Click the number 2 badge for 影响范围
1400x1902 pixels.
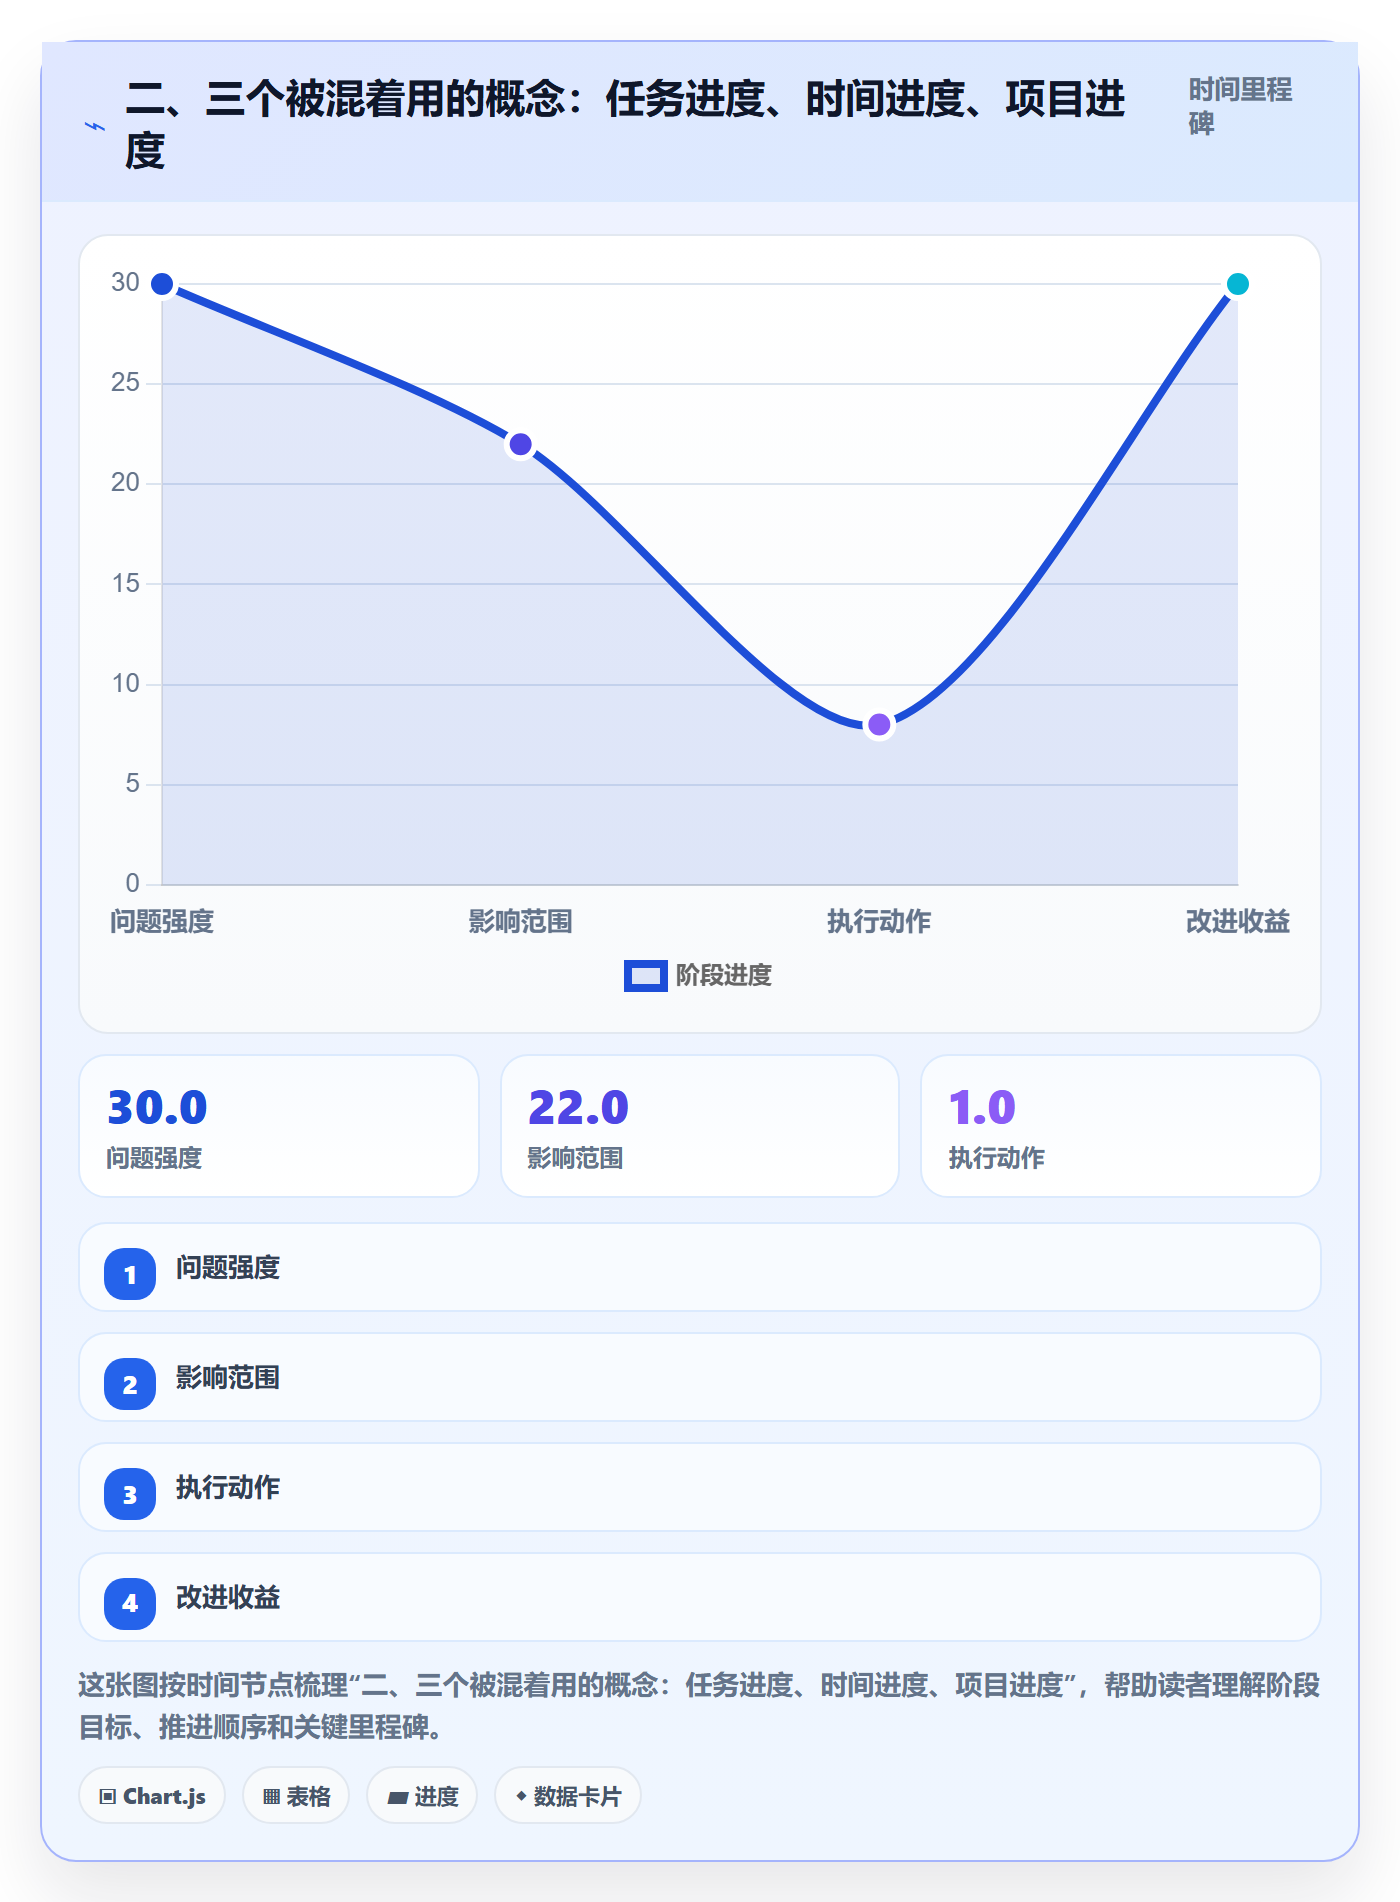[130, 1384]
